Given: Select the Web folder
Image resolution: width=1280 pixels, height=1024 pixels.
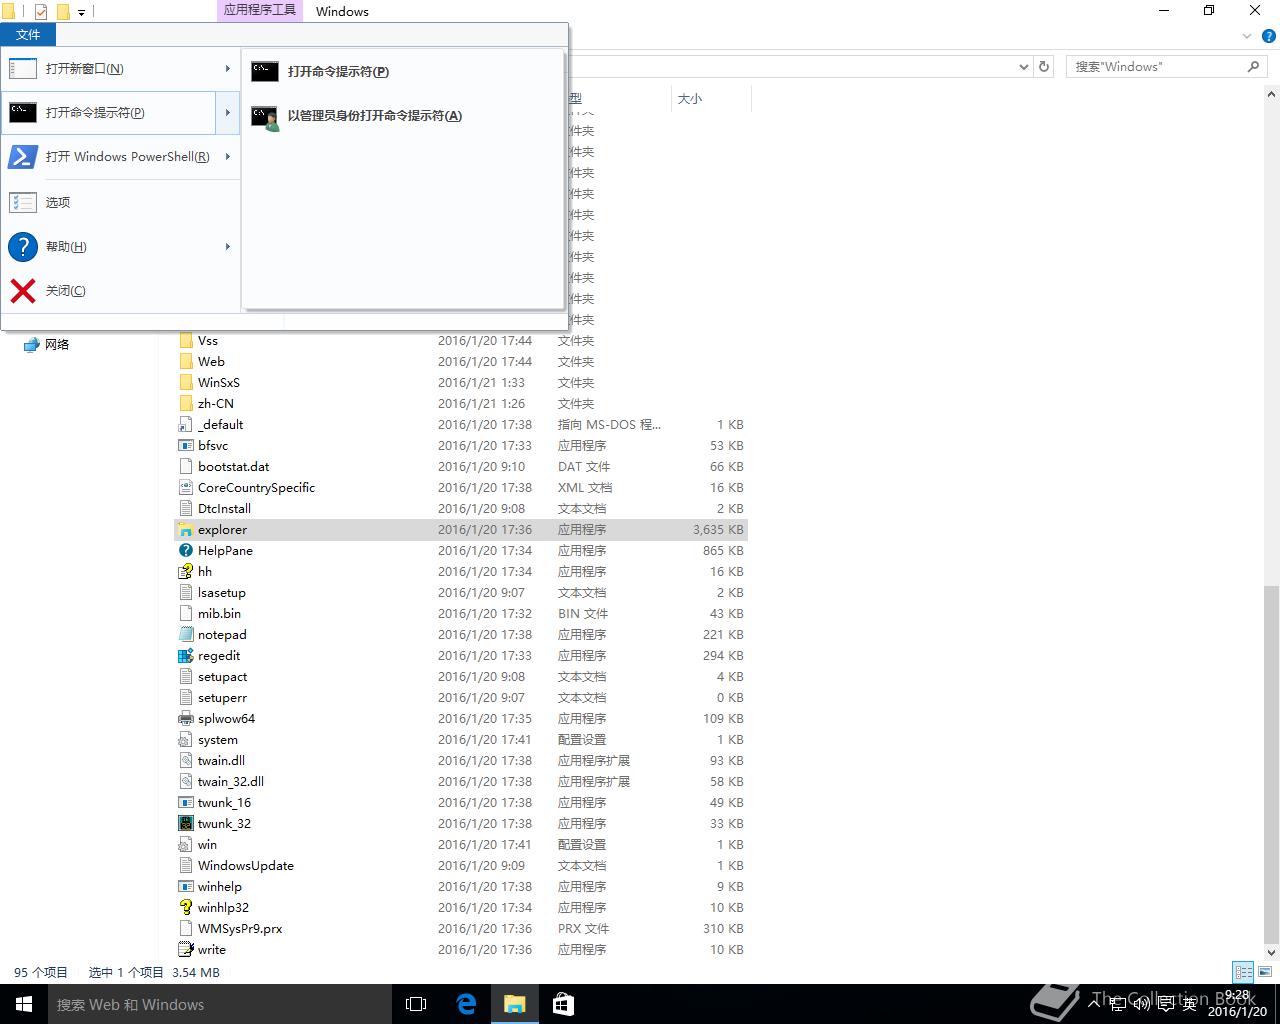Looking at the screenshot, I should pos(211,362).
